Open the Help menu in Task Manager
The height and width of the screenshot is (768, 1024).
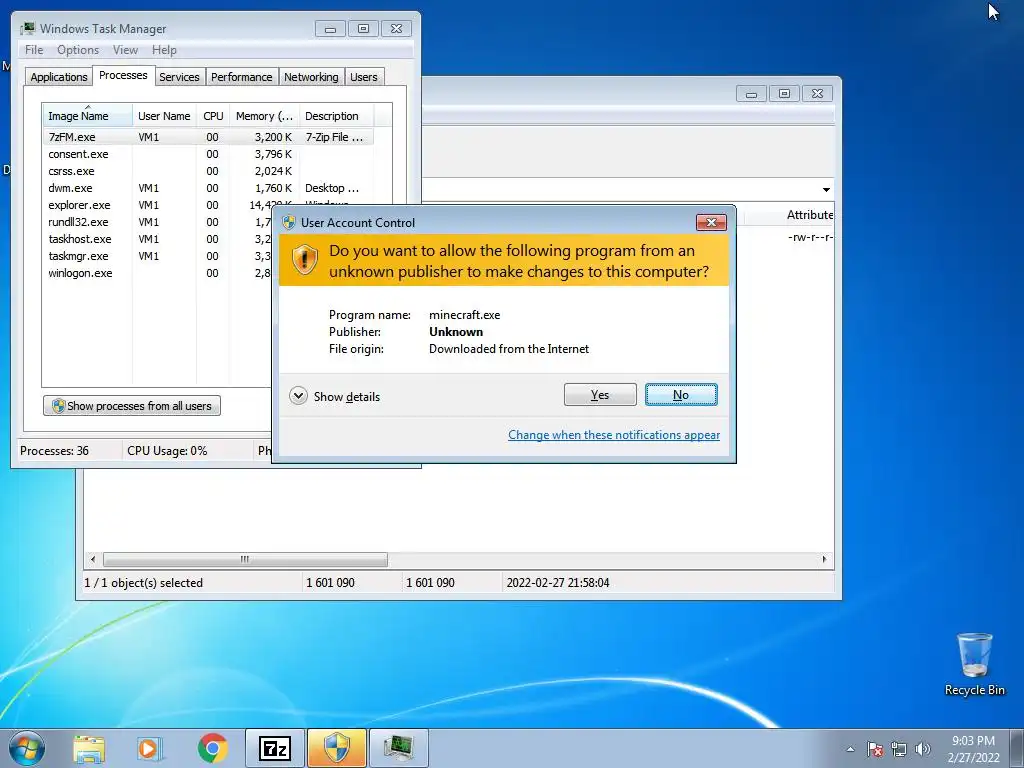tap(164, 50)
